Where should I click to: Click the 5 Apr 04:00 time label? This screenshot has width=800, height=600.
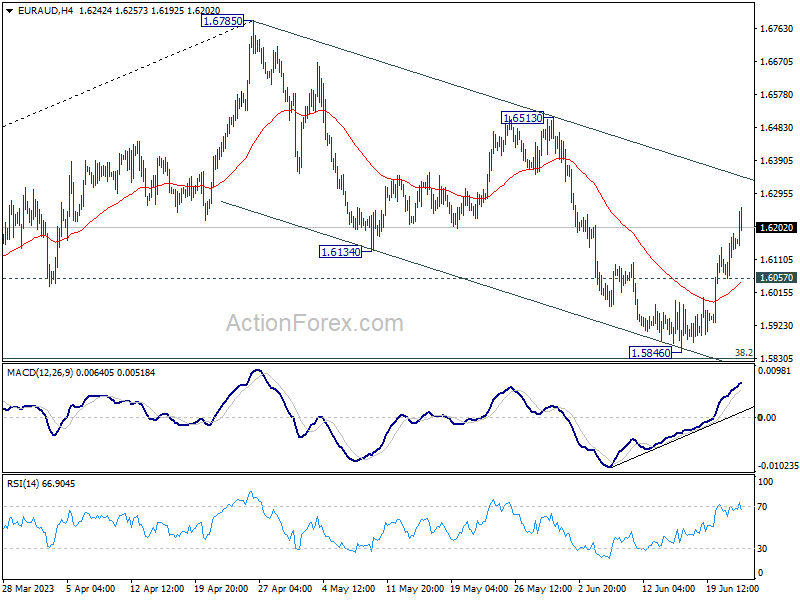point(90,588)
